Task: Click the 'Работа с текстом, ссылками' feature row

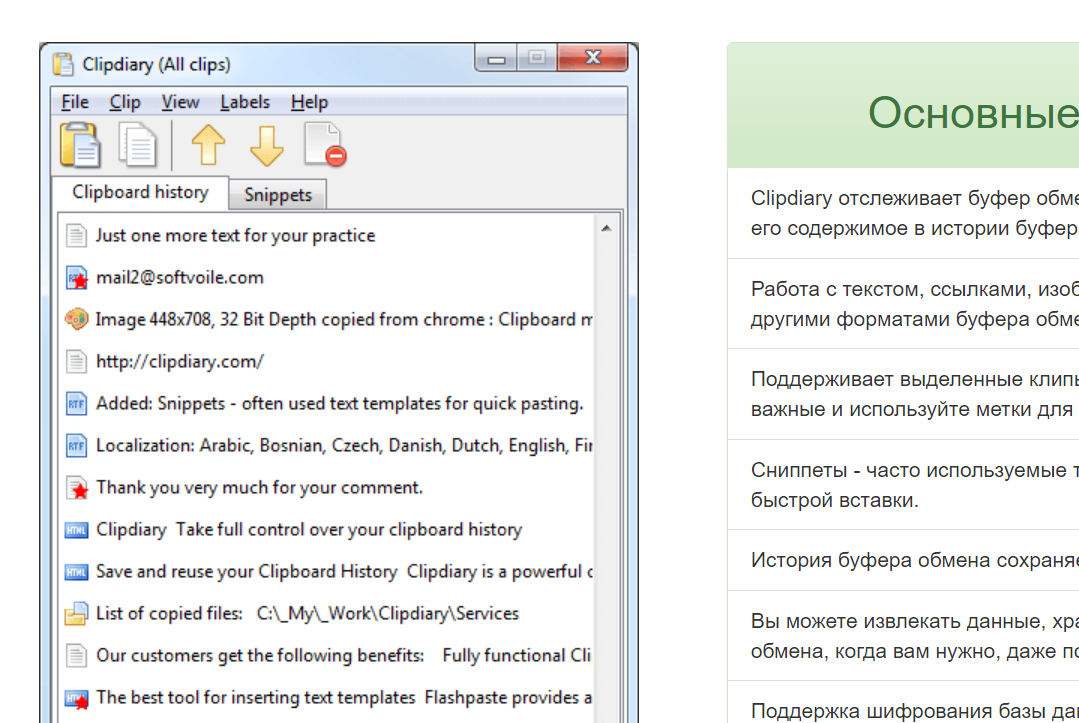Action: (x=903, y=304)
